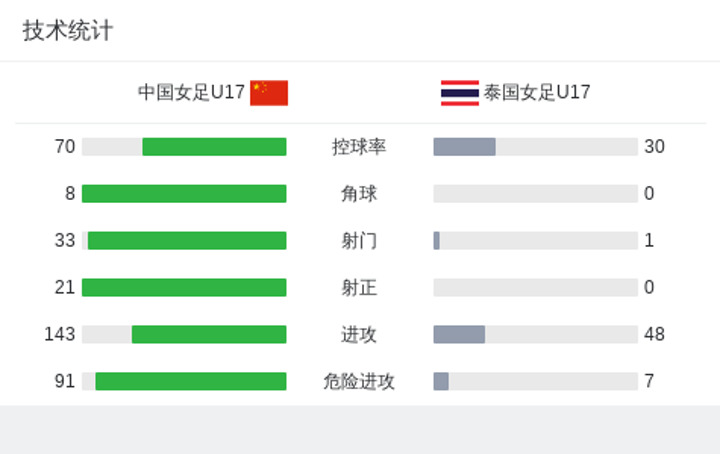720x454 pixels.
Task: Click the gray possession bar showing 30
Action: tap(464, 147)
